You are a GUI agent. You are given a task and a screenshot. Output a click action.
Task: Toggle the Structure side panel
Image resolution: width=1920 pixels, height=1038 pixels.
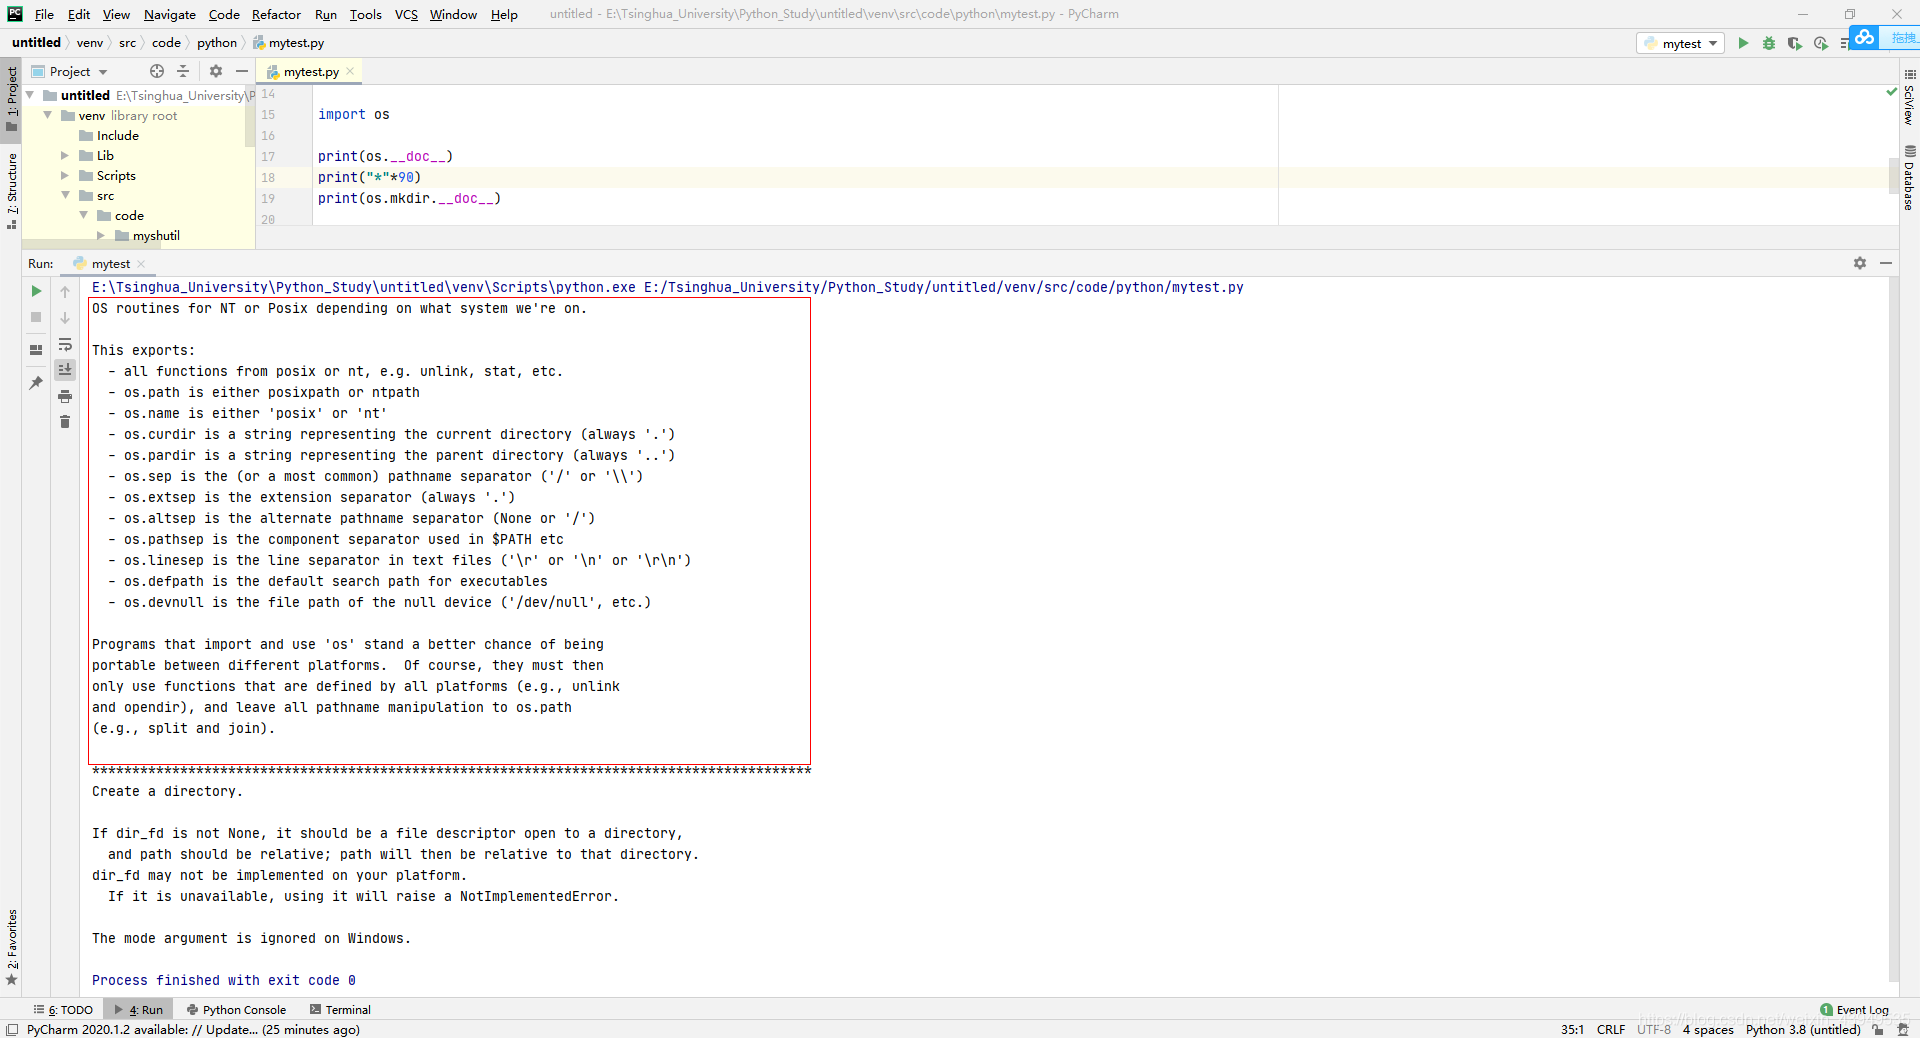11,190
